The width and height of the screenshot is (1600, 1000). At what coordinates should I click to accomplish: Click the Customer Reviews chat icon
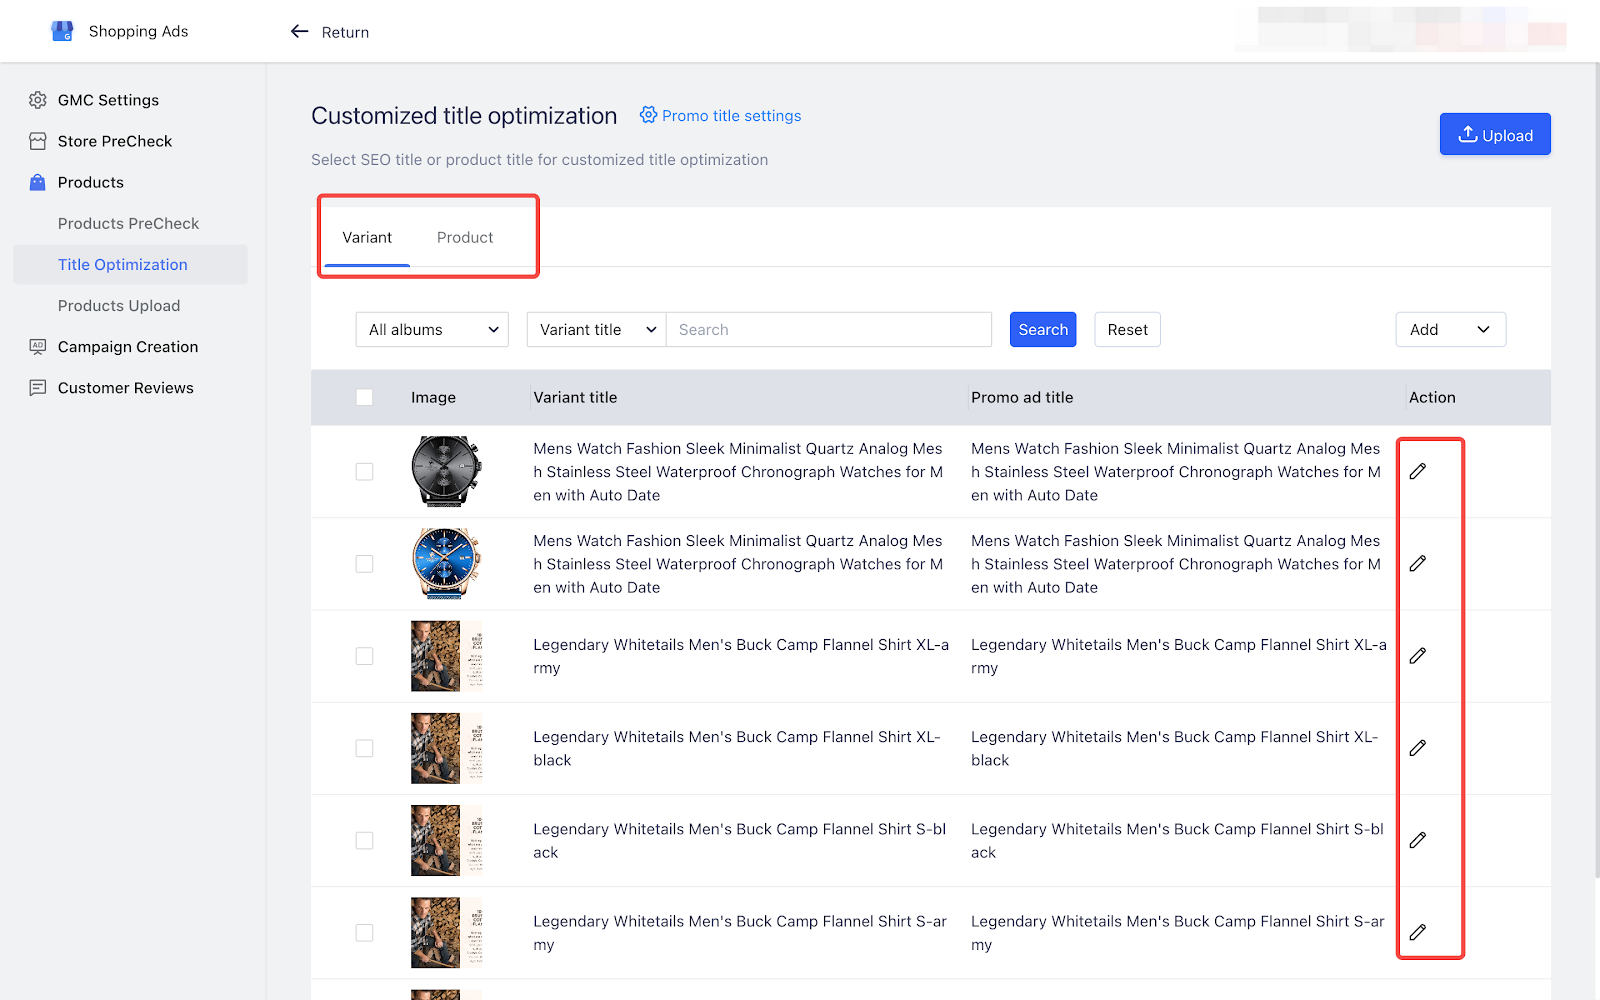(x=38, y=388)
